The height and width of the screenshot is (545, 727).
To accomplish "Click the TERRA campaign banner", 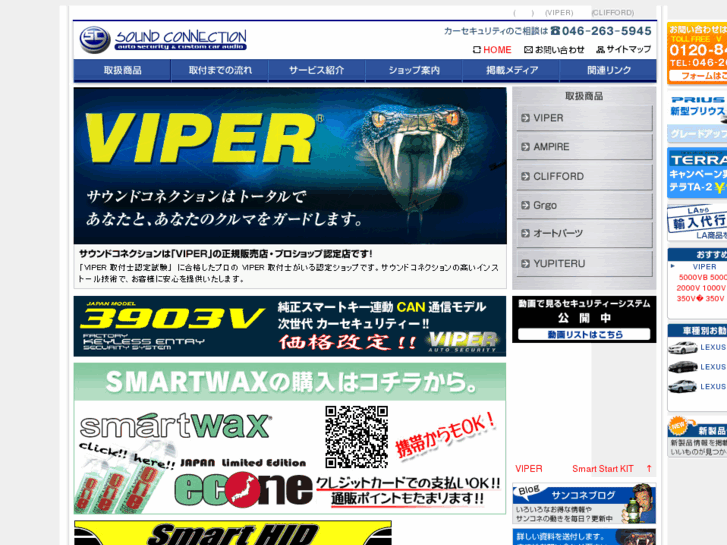I will [697, 173].
